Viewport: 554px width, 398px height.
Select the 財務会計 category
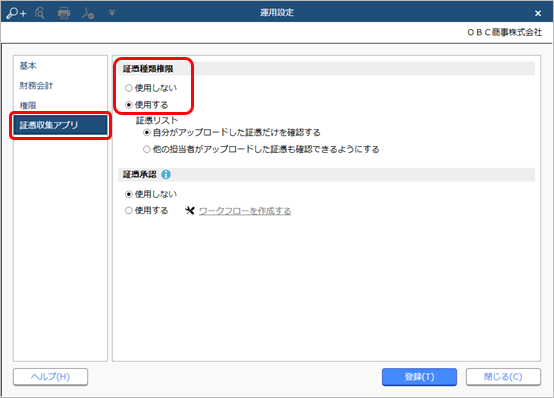(x=36, y=85)
